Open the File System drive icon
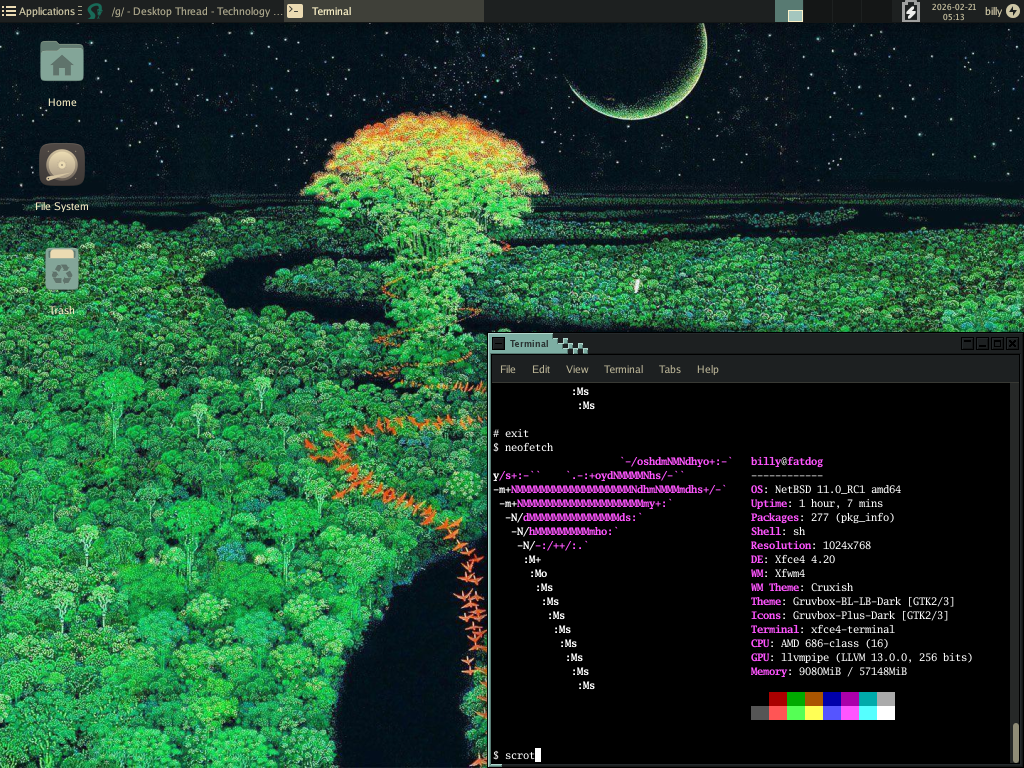The width and height of the screenshot is (1024, 768). (62, 165)
